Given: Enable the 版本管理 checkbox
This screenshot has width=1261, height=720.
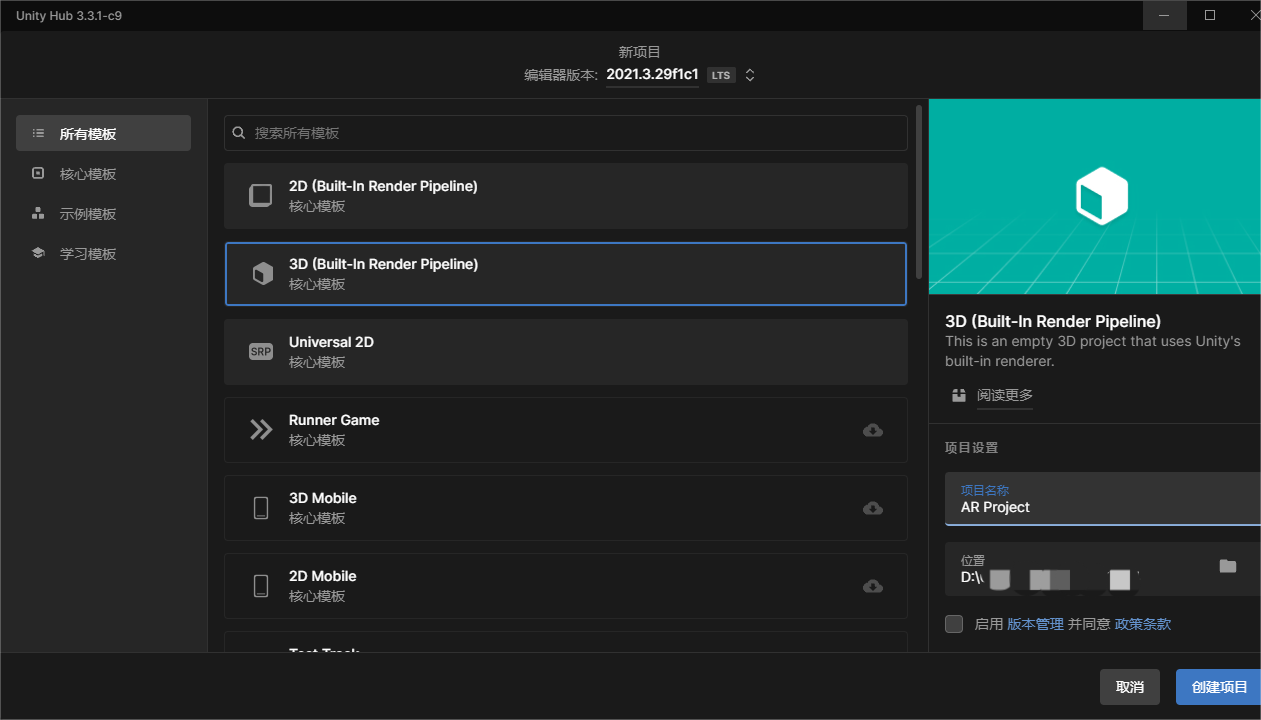Looking at the screenshot, I should point(954,624).
